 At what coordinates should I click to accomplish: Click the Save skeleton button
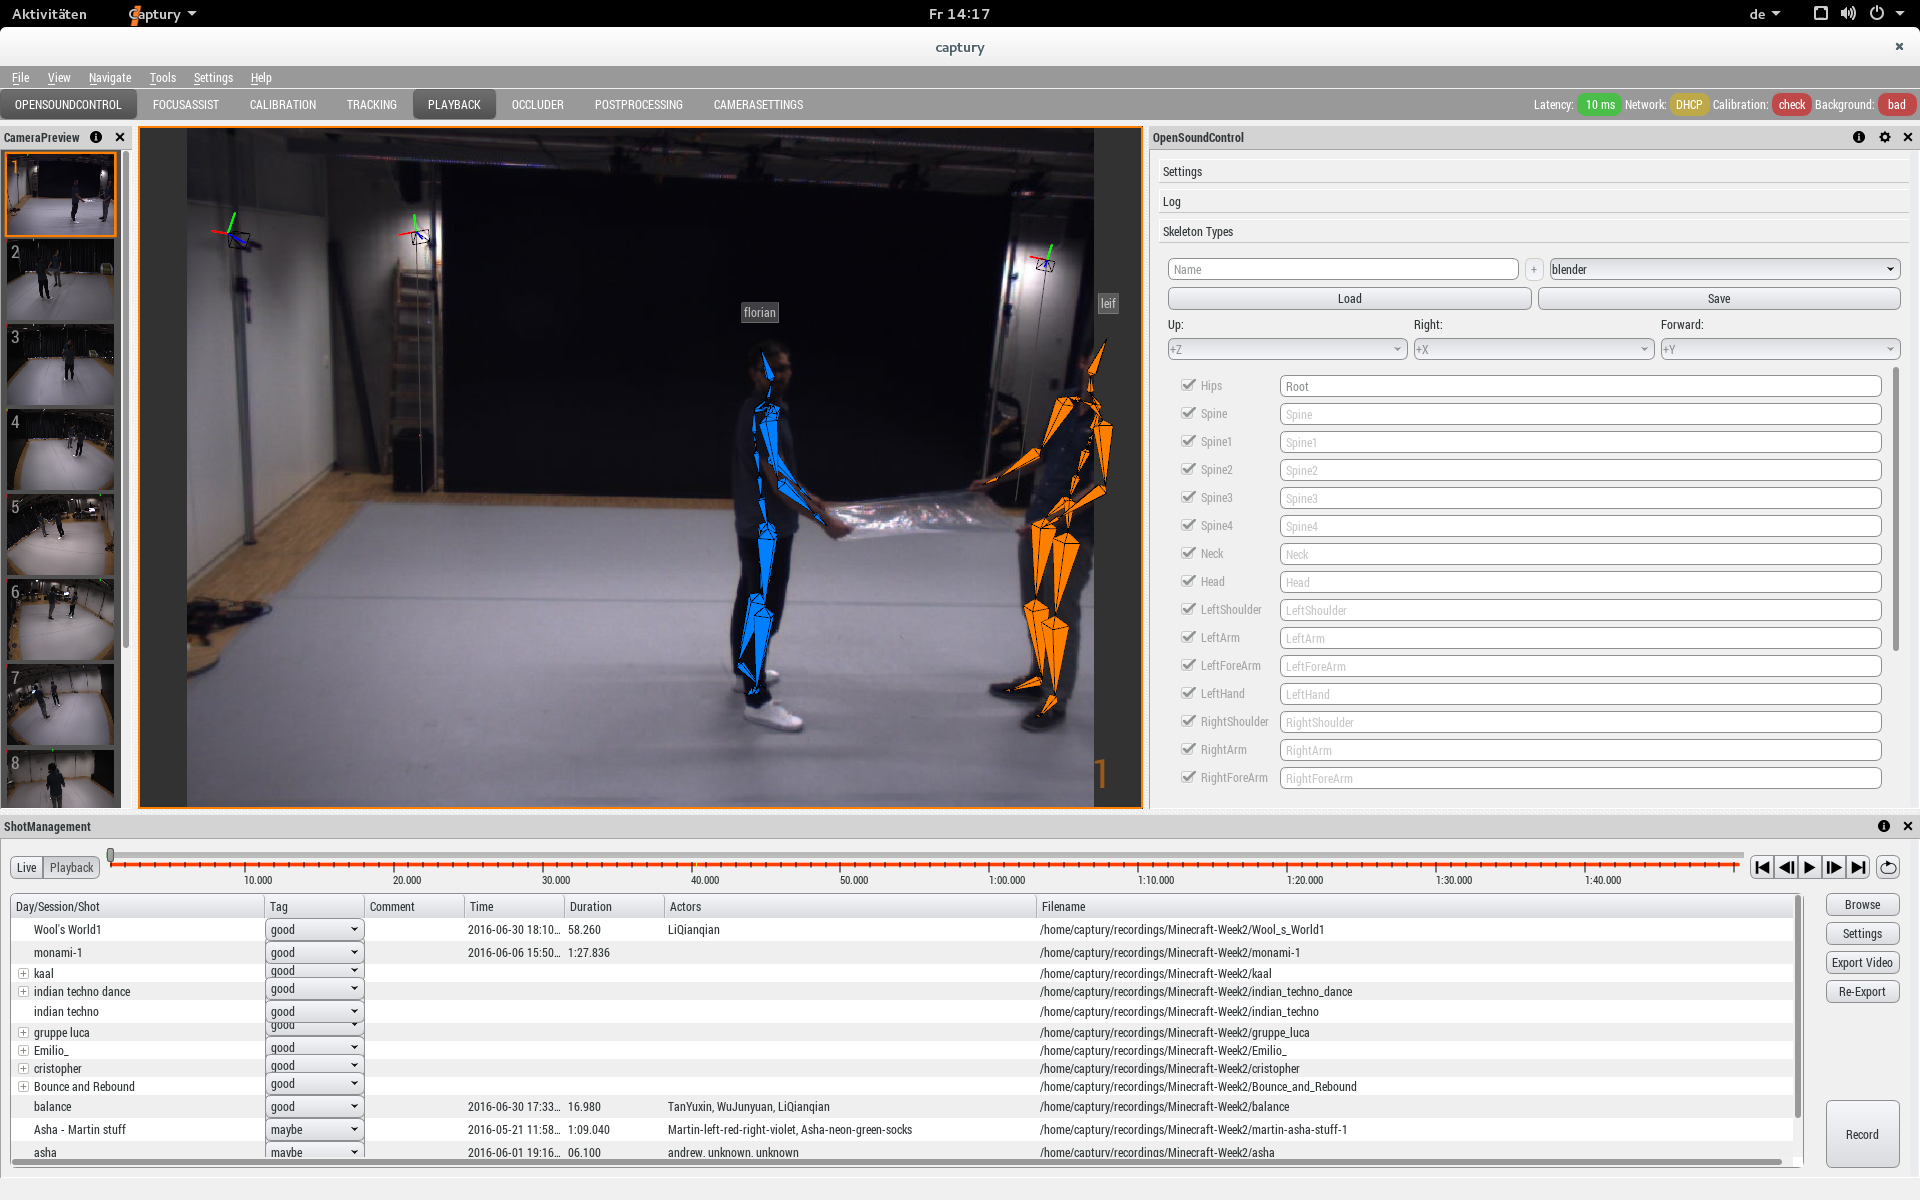(x=1718, y=298)
